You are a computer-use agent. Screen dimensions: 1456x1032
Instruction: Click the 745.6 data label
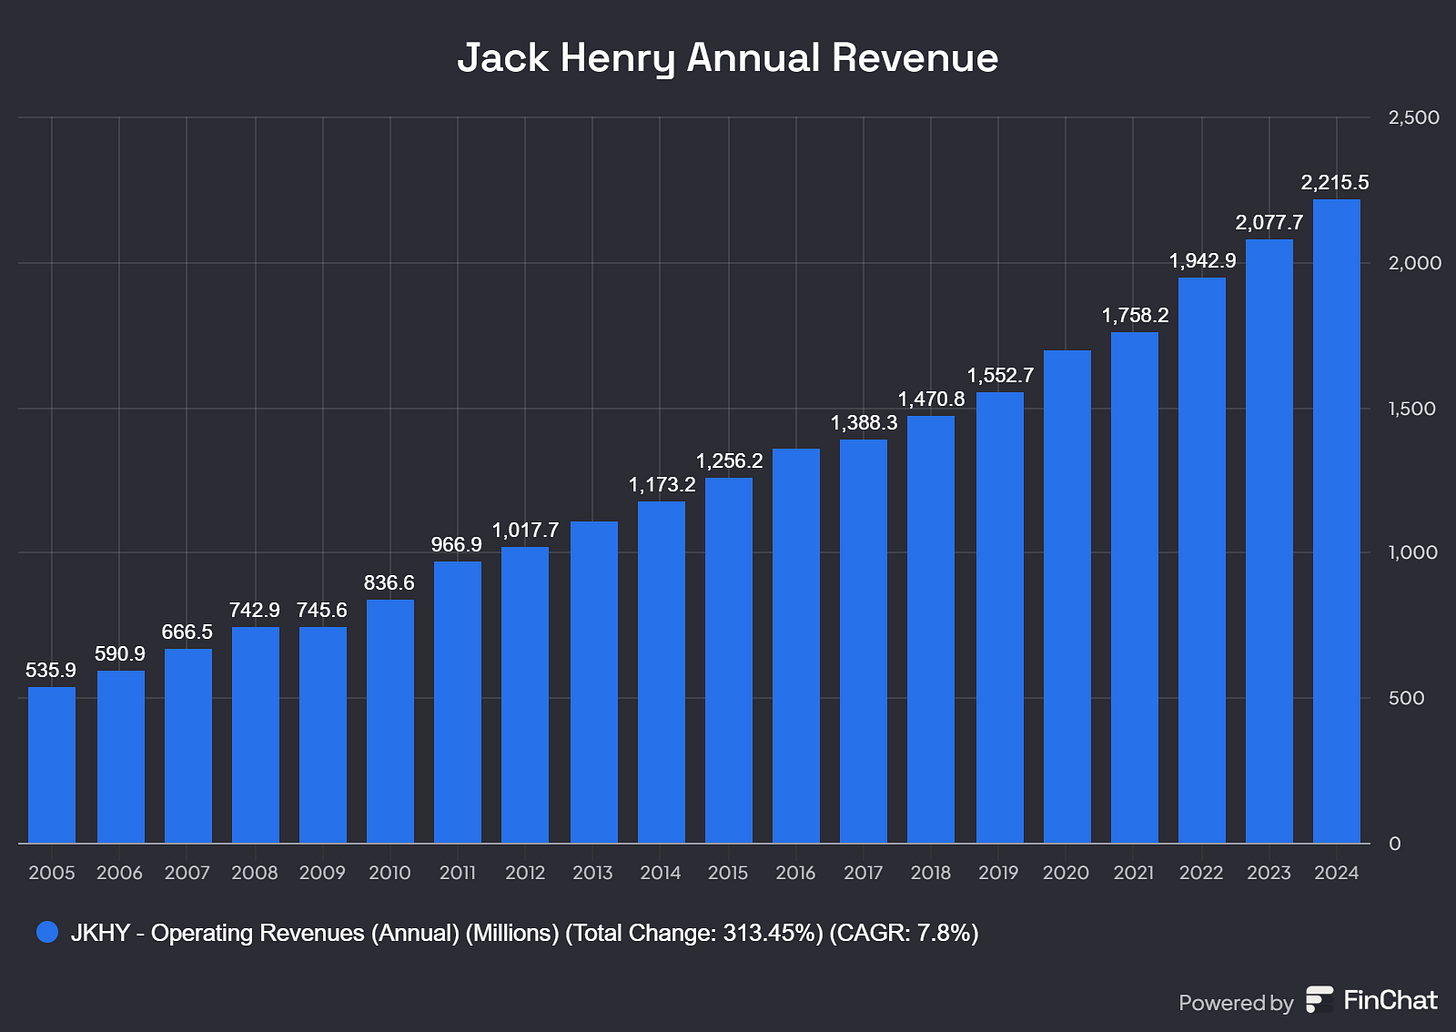pos(323,610)
